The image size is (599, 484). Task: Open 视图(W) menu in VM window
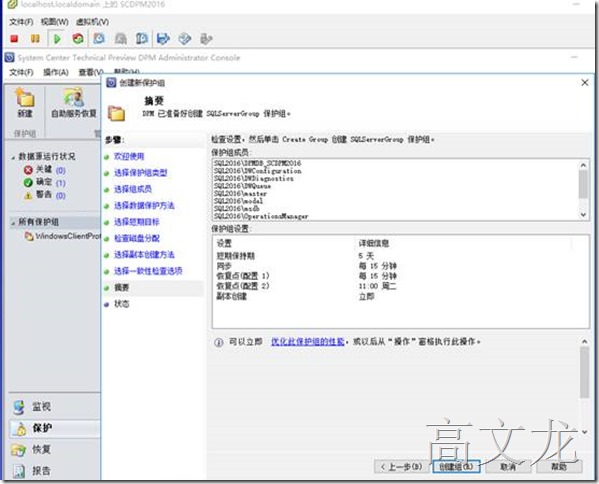tap(55, 22)
